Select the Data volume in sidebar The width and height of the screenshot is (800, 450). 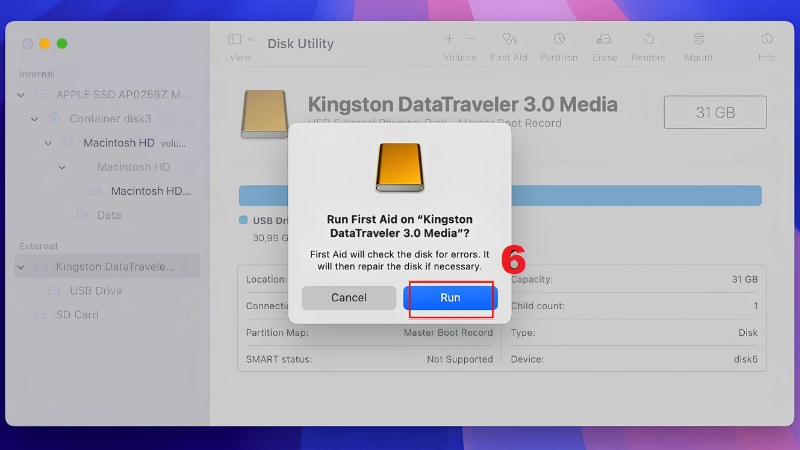point(109,215)
